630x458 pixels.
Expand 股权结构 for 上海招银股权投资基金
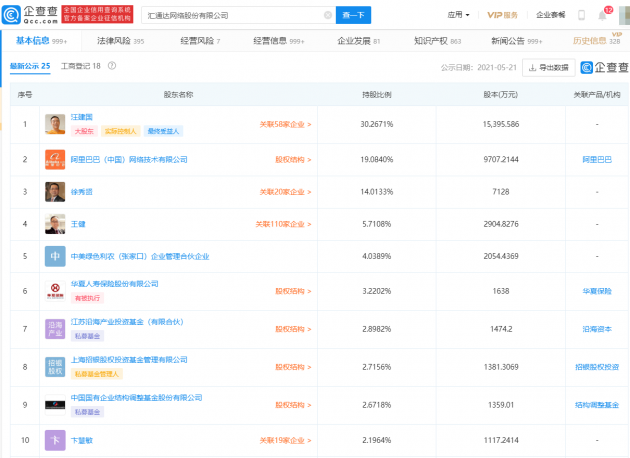point(293,367)
